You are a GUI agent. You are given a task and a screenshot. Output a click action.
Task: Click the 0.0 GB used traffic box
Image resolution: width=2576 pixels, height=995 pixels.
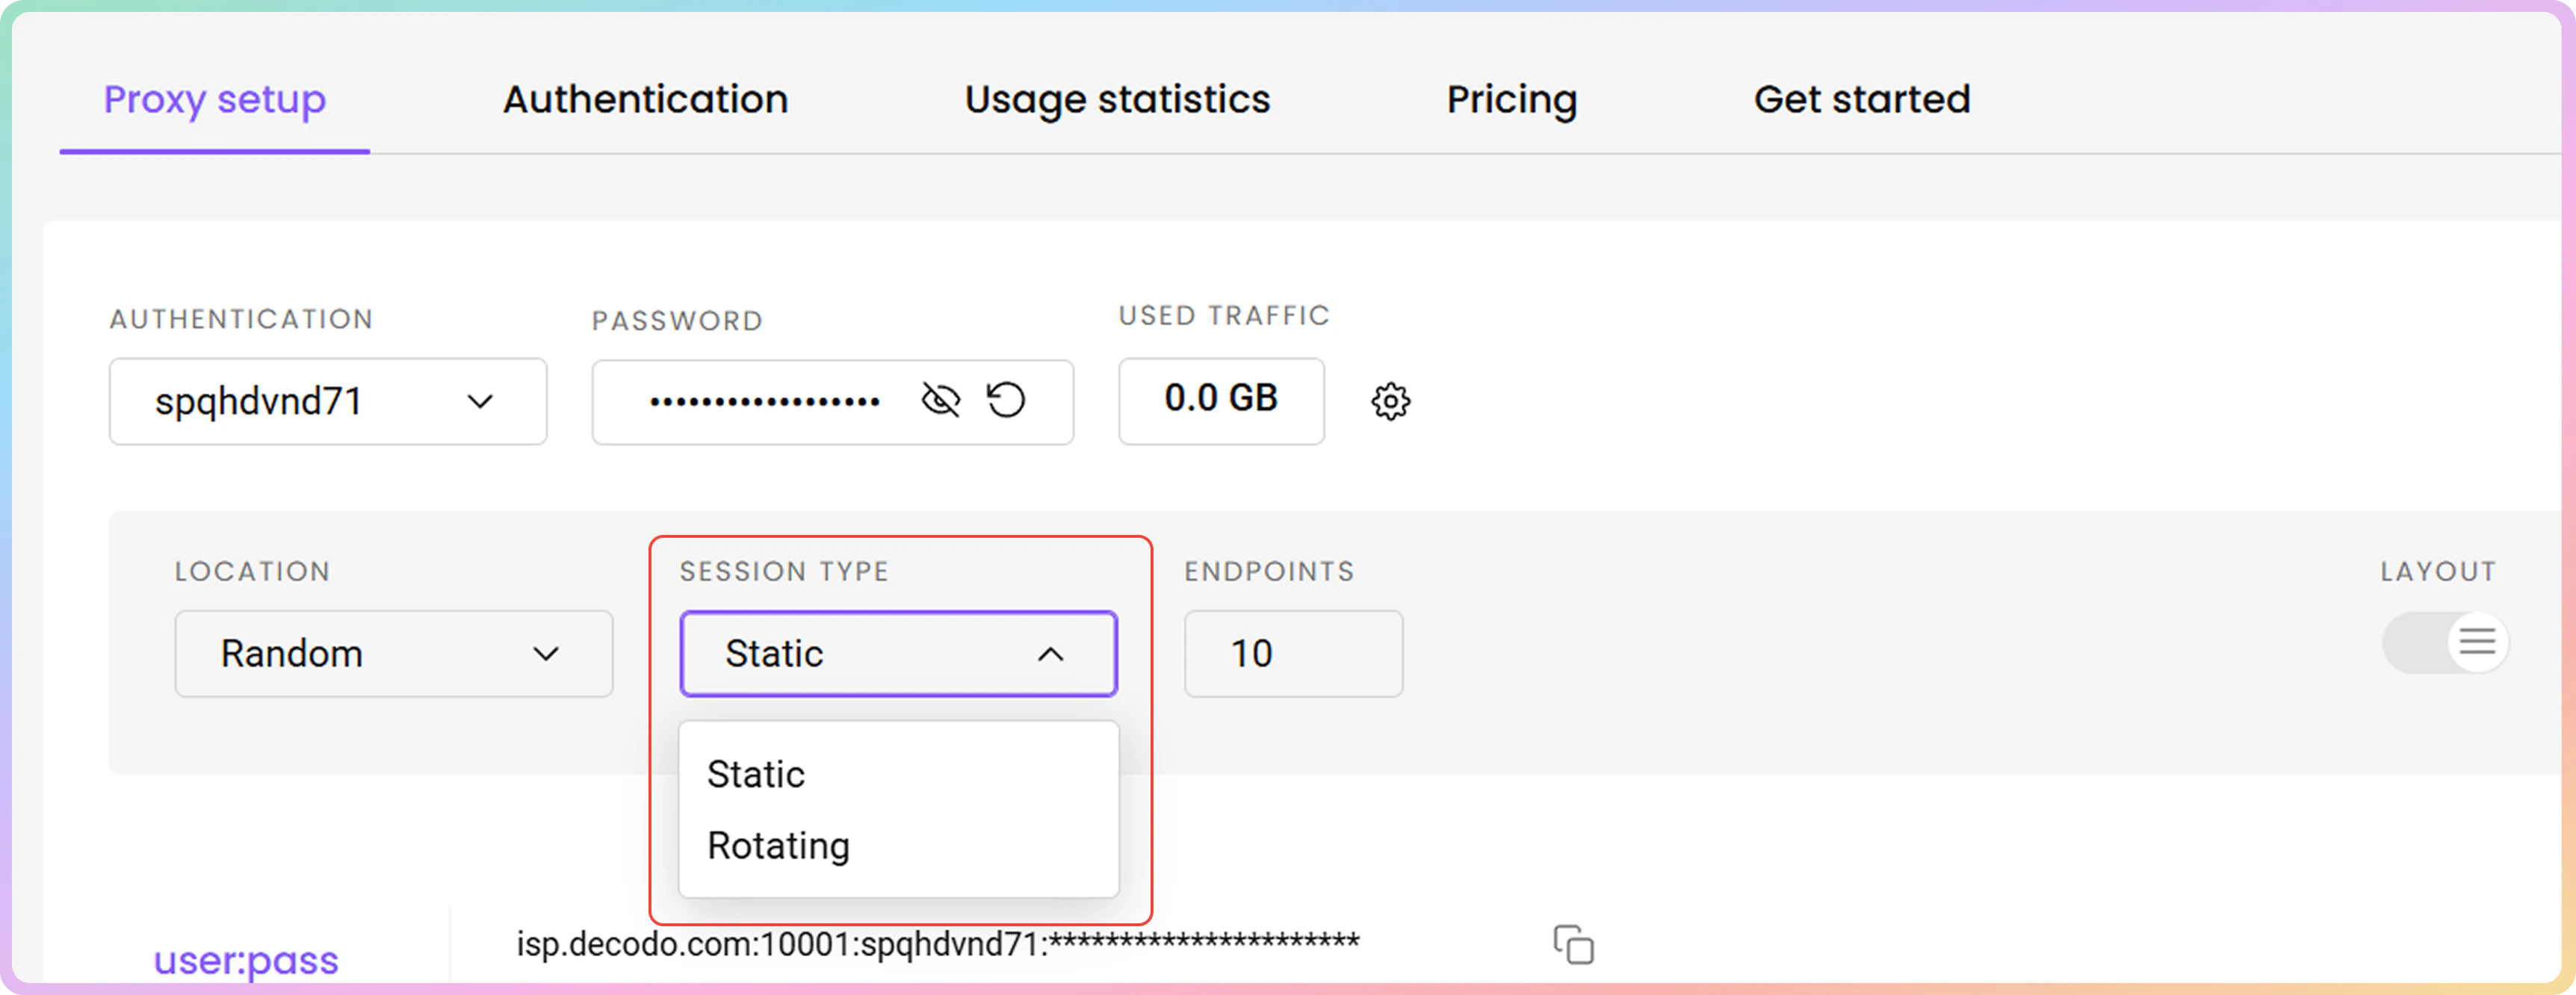[x=1220, y=400]
